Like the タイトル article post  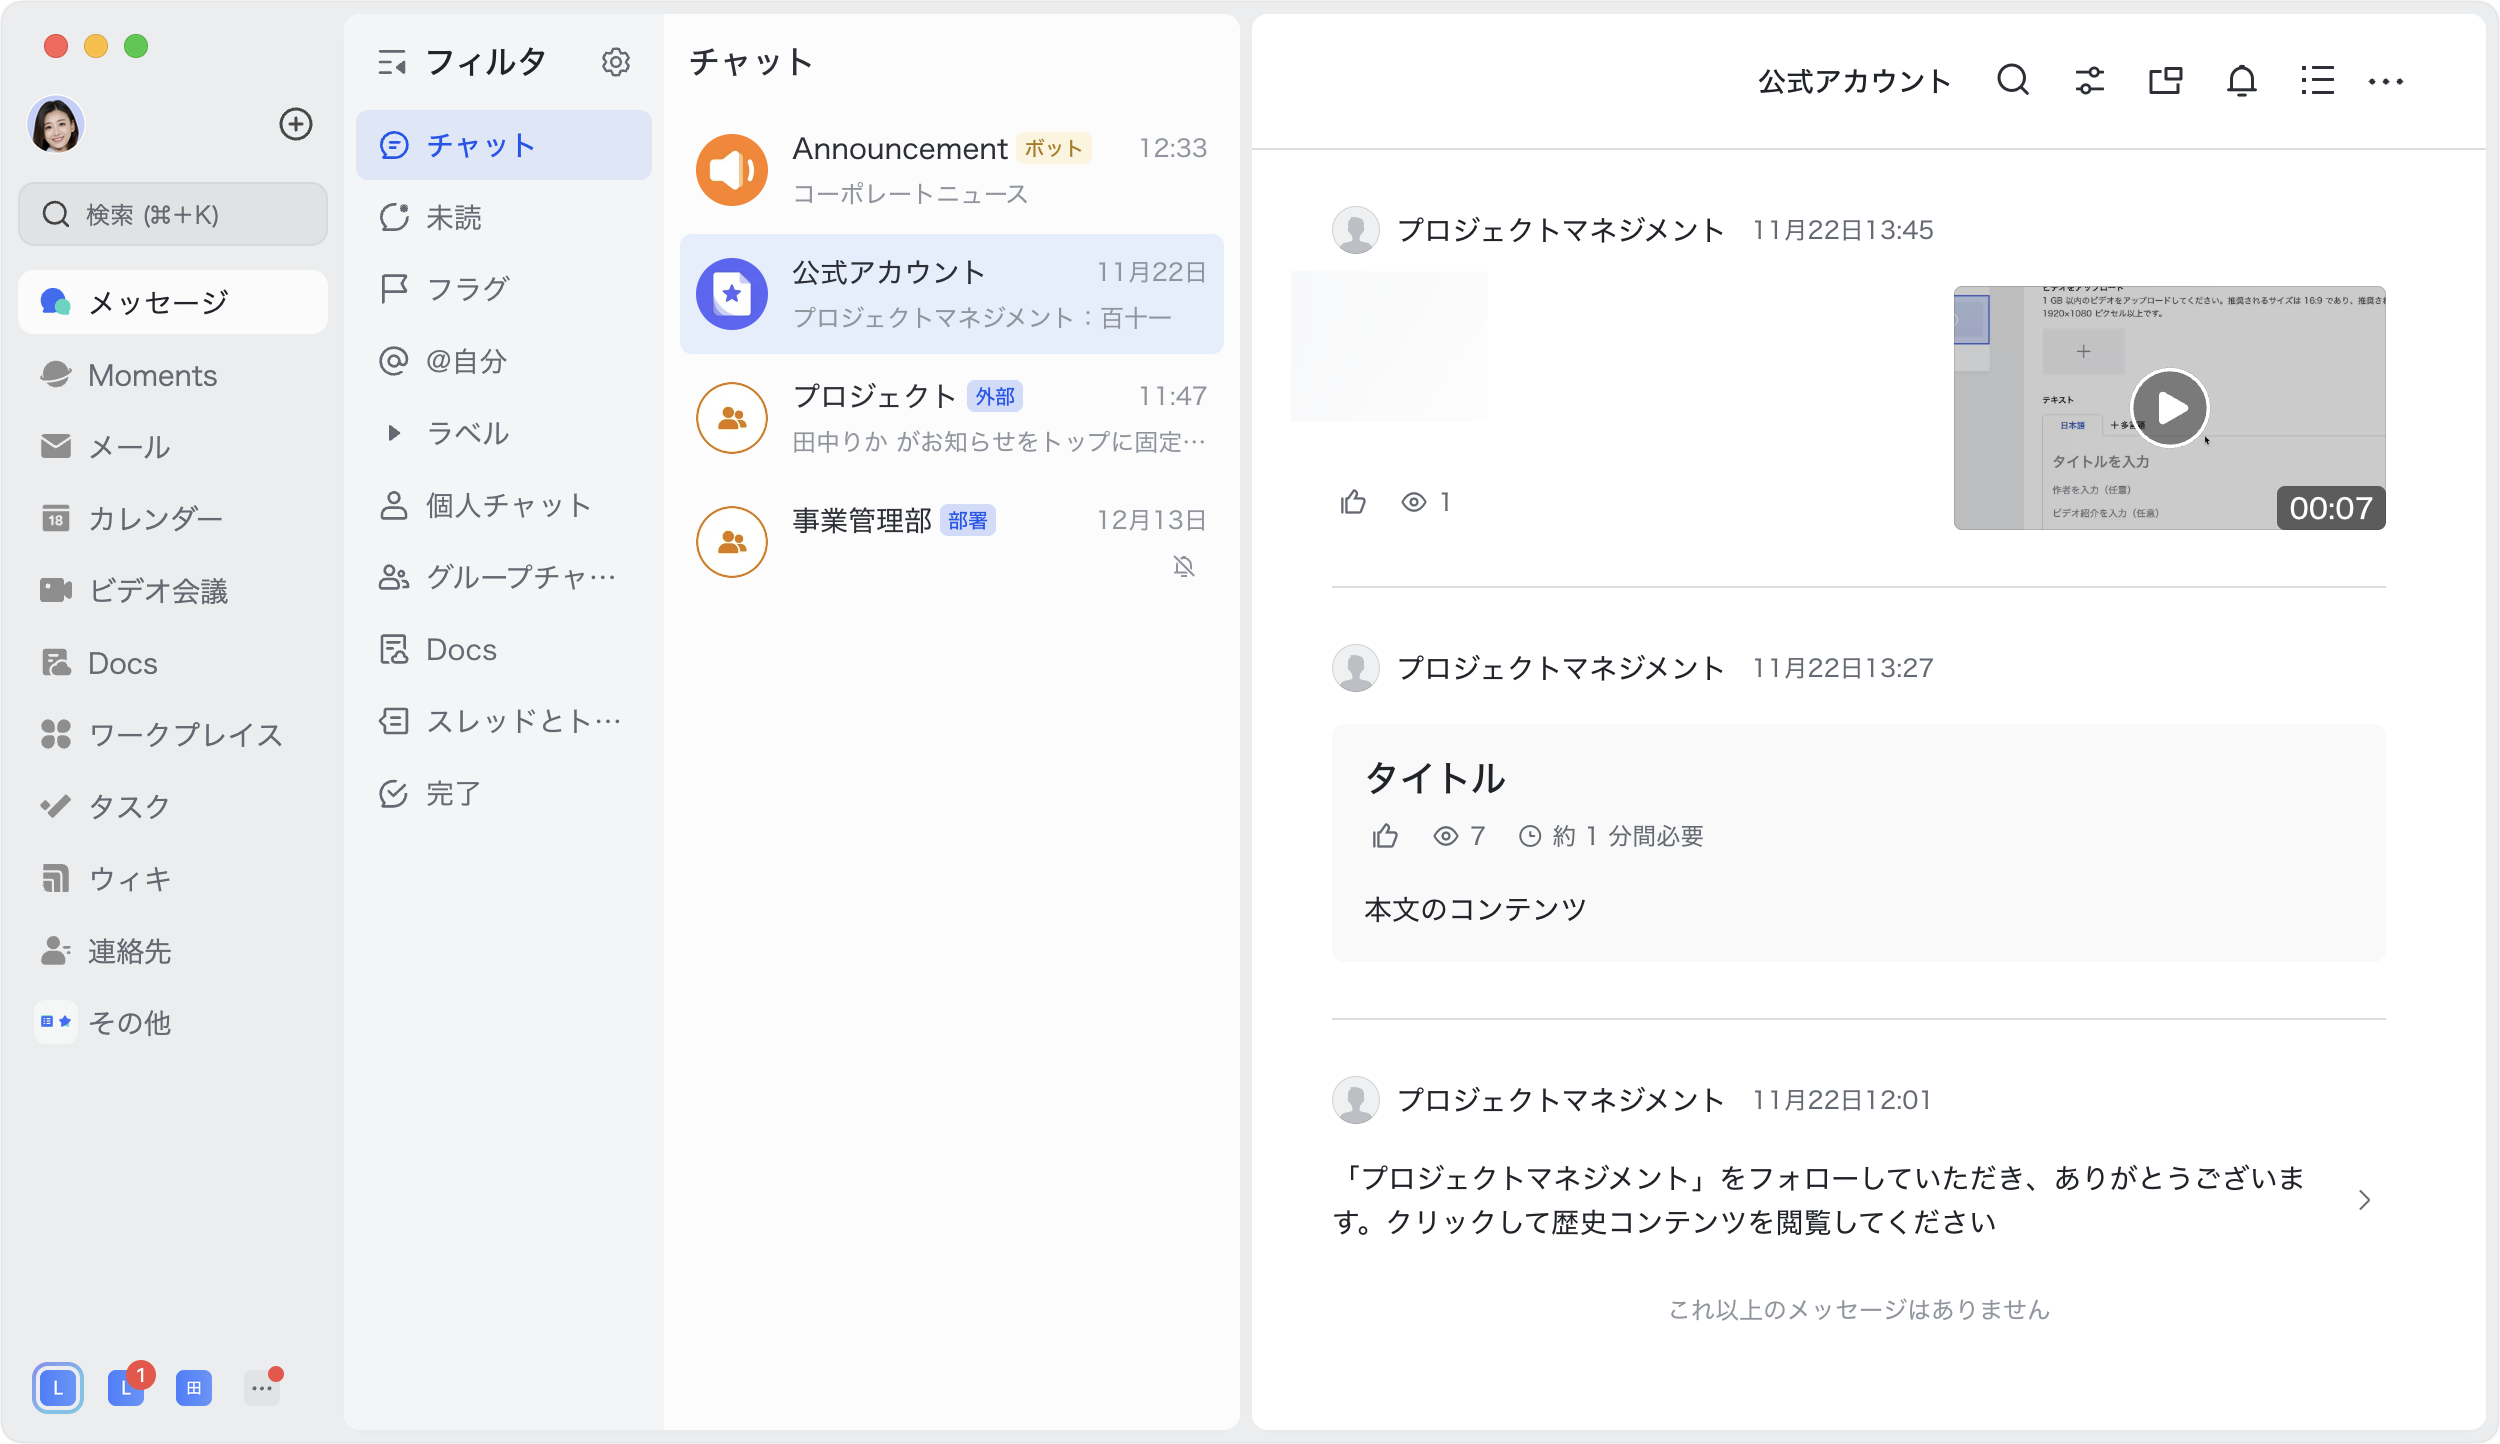pyautogui.click(x=1384, y=836)
